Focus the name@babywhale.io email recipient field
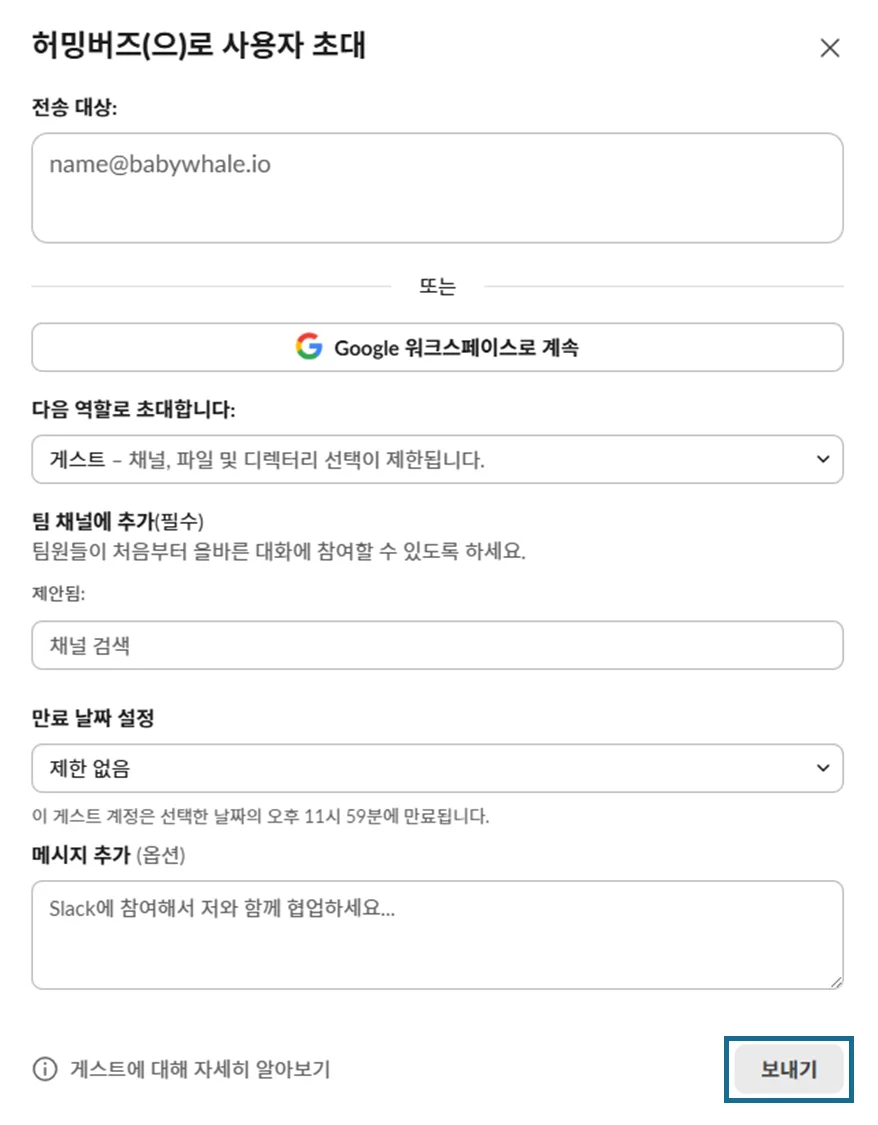Screen dimensions: 878x1125 [x=437, y=188]
